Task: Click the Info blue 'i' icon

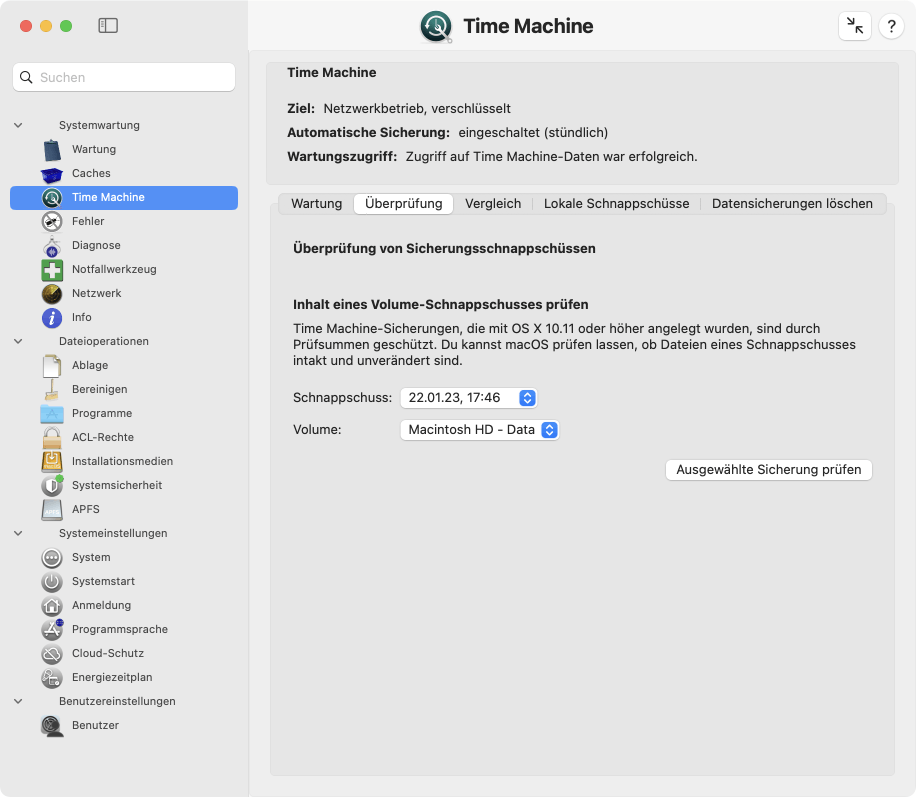Action: coord(52,317)
